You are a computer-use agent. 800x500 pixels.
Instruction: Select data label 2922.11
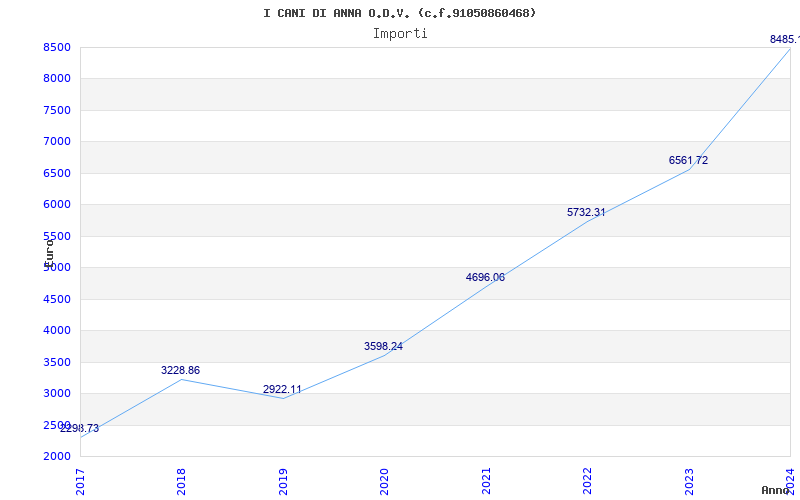[x=282, y=389]
